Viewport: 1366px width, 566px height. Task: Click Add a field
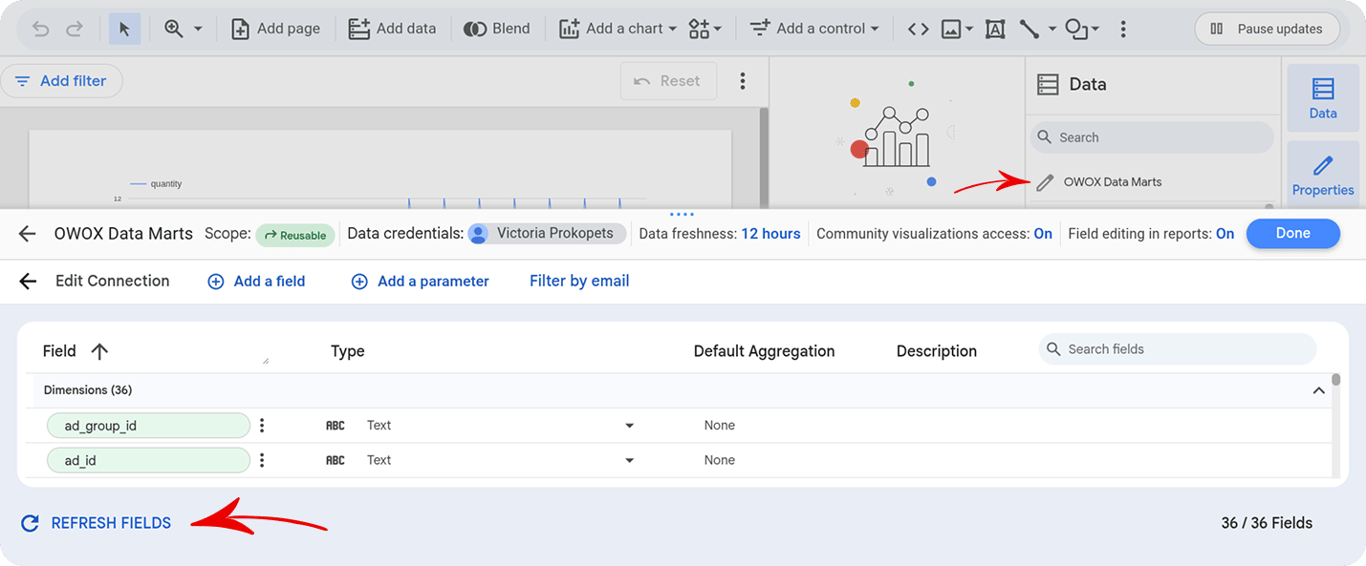point(256,281)
